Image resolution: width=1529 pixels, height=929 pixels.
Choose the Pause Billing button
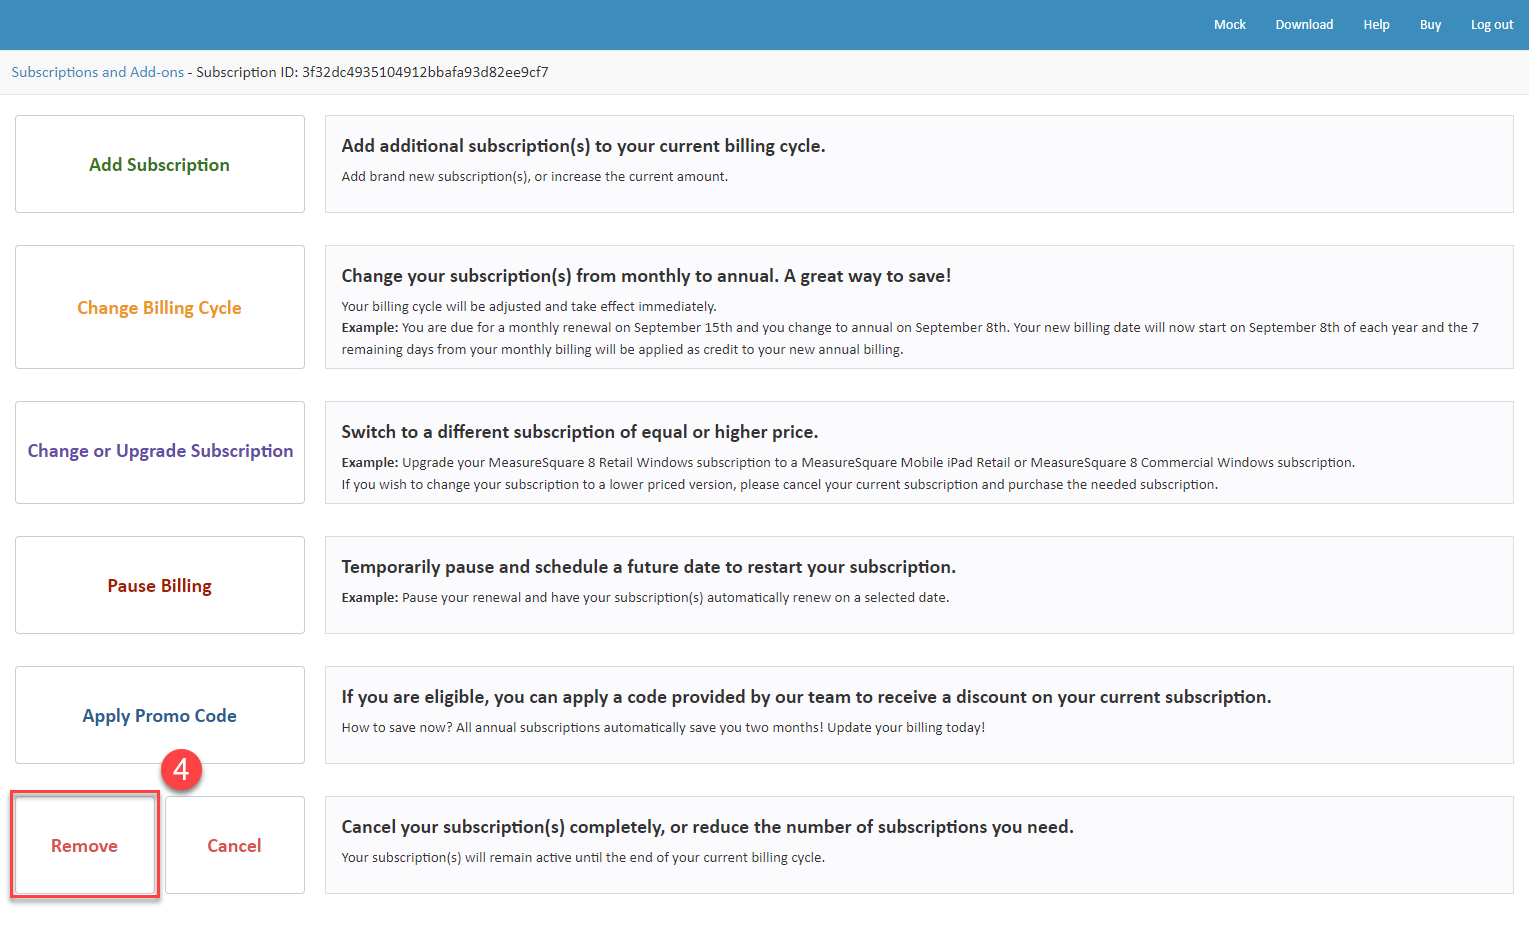160,585
